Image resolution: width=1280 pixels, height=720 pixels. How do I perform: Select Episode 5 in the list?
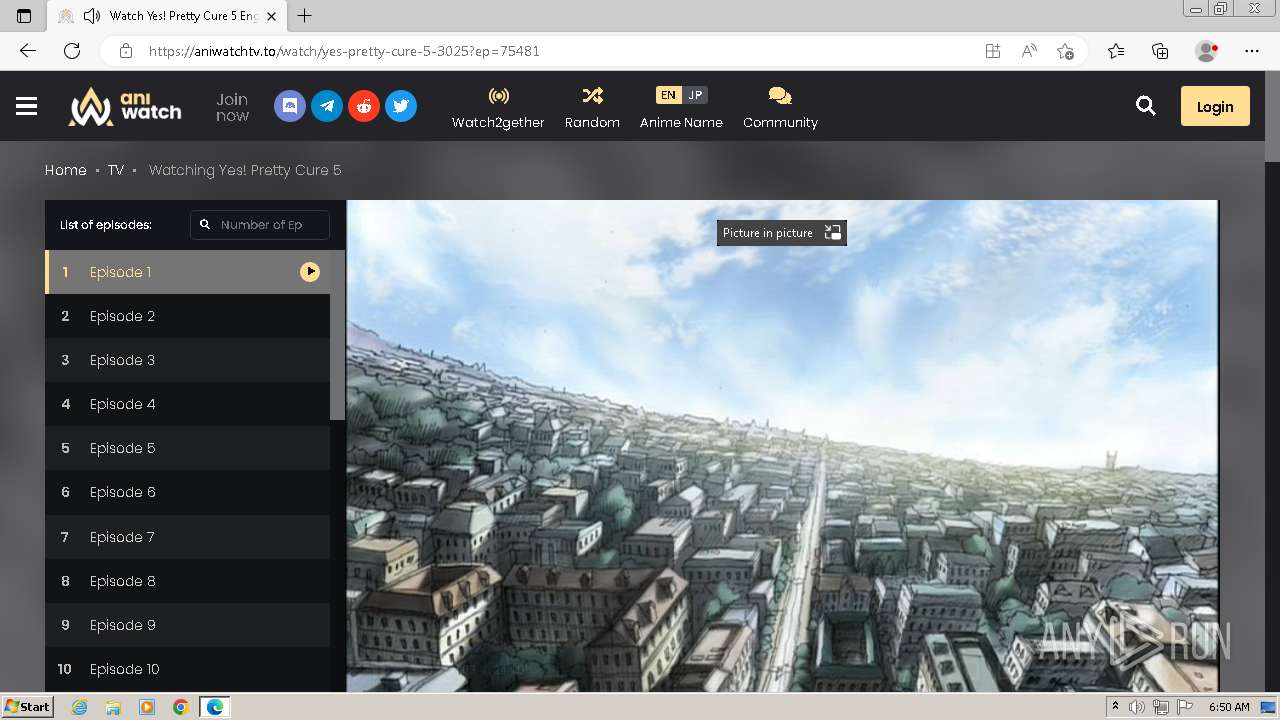pyautogui.click(x=187, y=448)
